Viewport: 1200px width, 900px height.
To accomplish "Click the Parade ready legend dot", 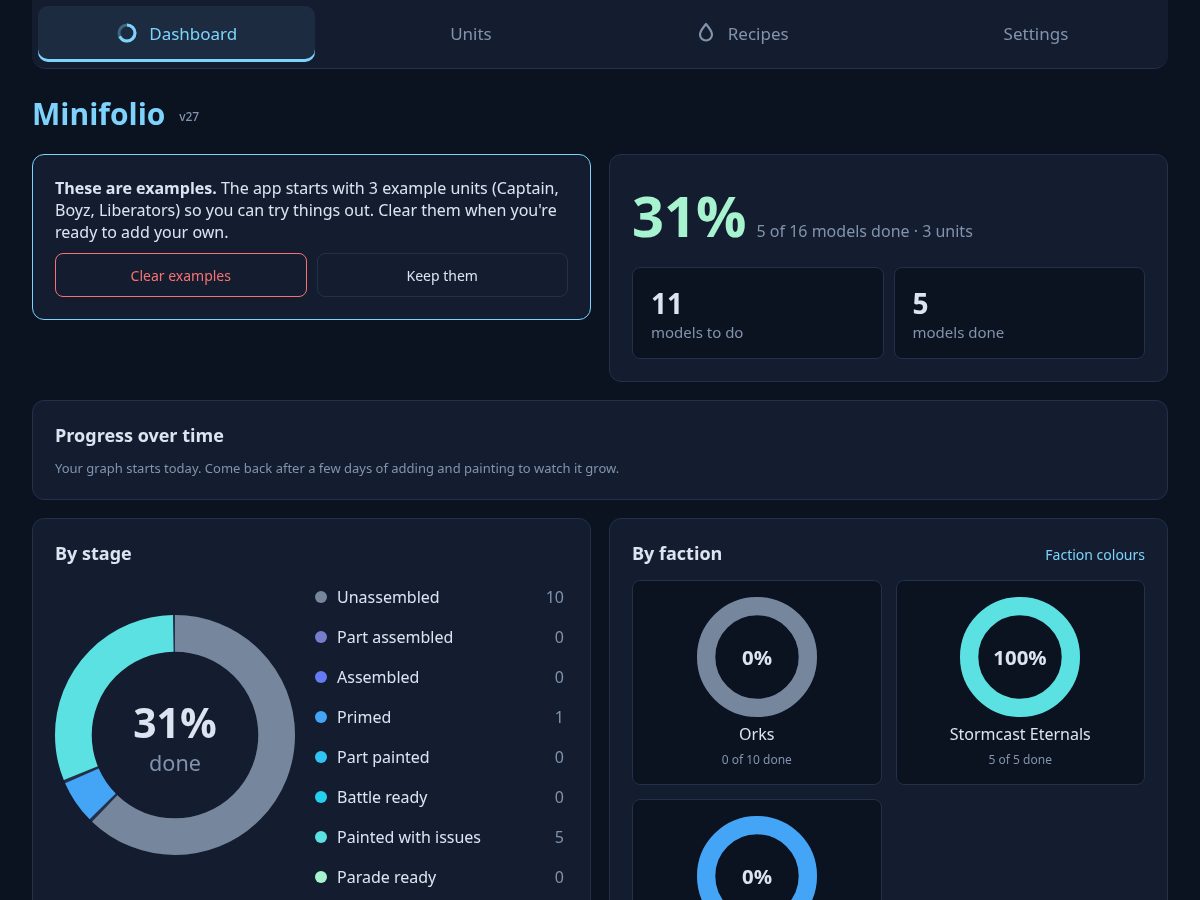I will 321,877.
